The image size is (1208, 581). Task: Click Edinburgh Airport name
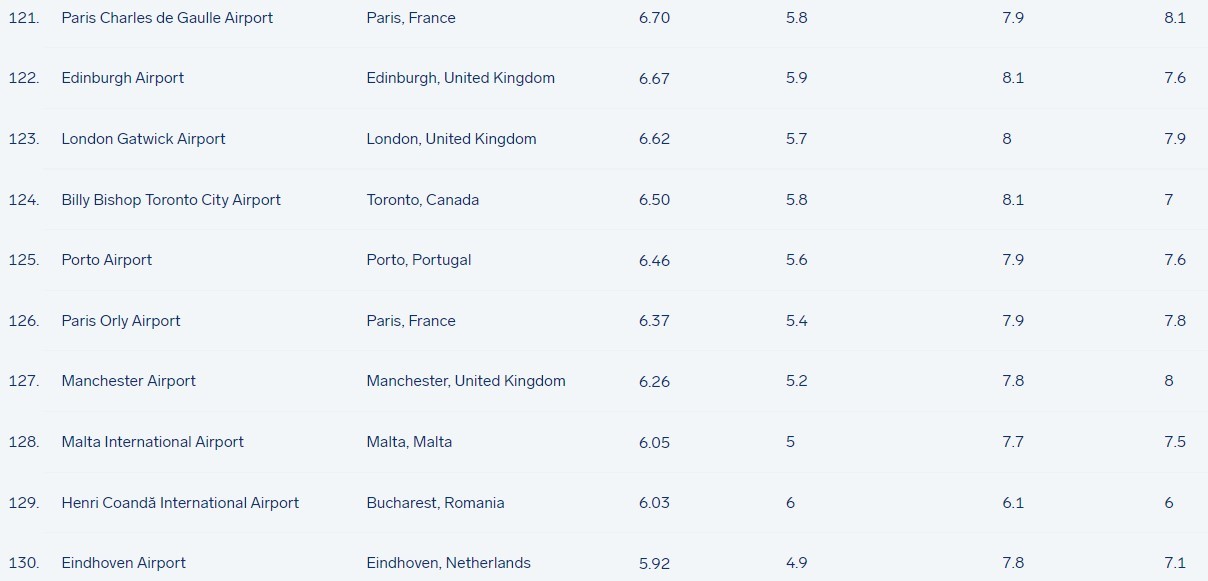click(123, 78)
